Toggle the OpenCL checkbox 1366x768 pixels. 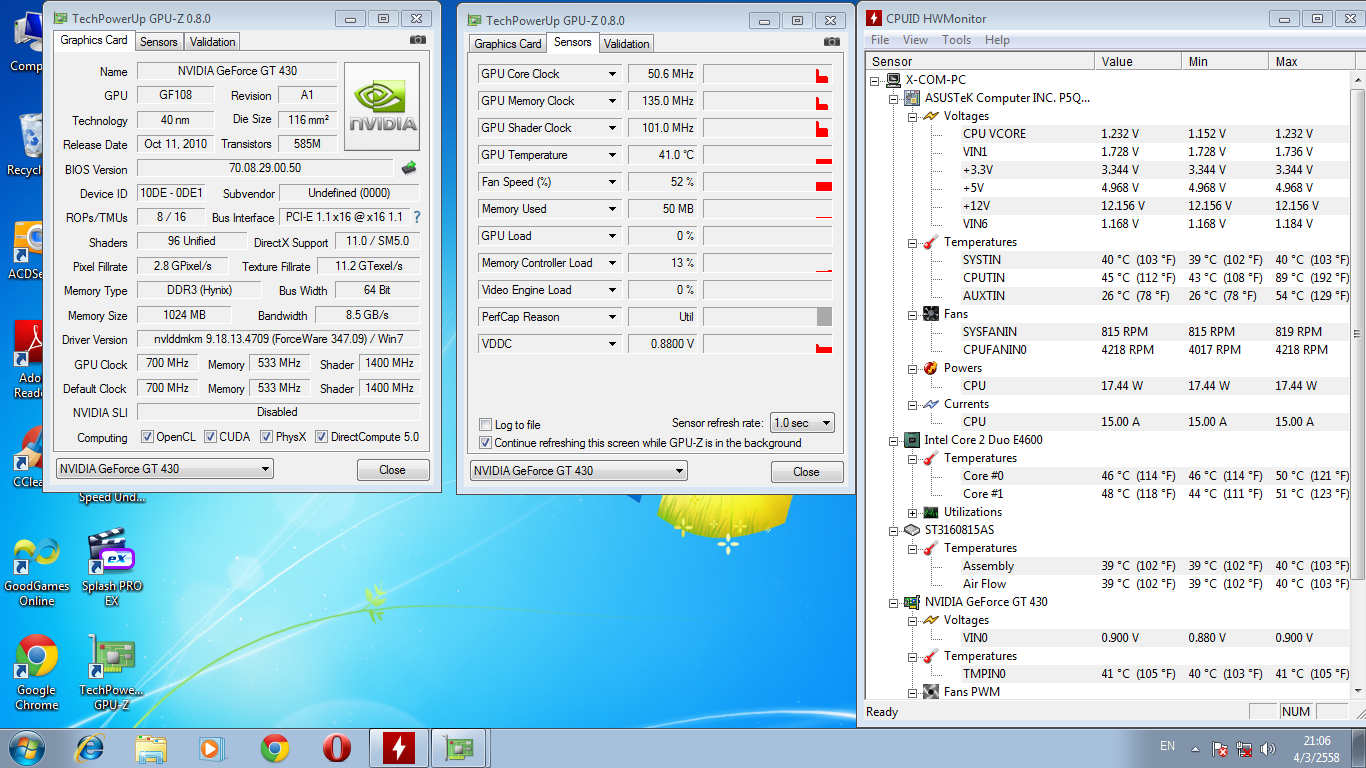(x=147, y=437)
